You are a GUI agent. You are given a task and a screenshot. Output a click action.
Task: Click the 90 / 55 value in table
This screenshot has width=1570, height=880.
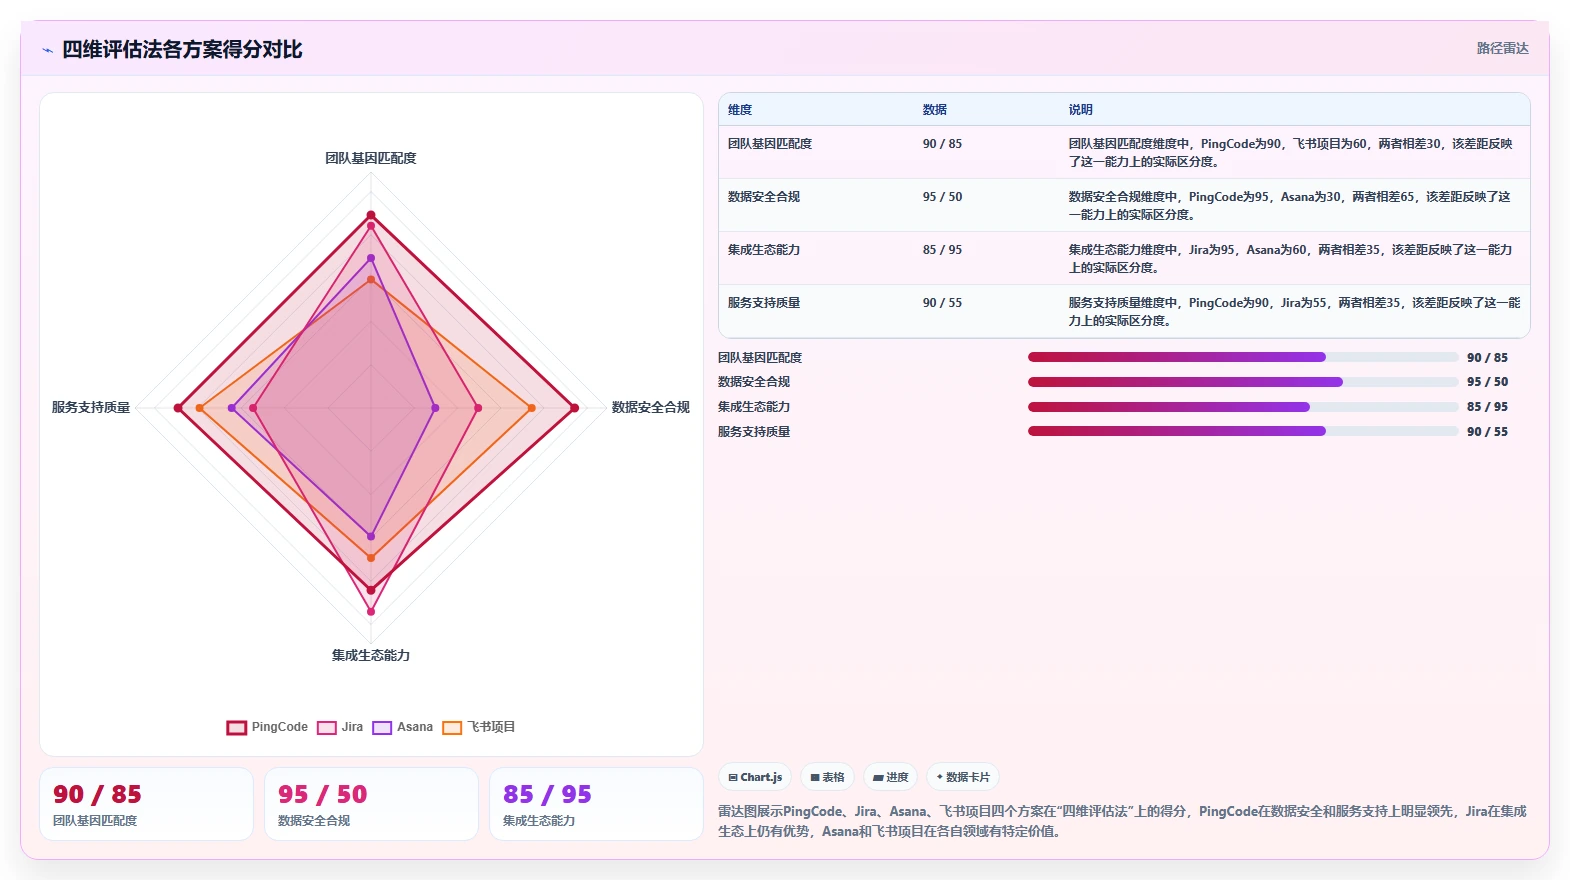pos(942,303)
